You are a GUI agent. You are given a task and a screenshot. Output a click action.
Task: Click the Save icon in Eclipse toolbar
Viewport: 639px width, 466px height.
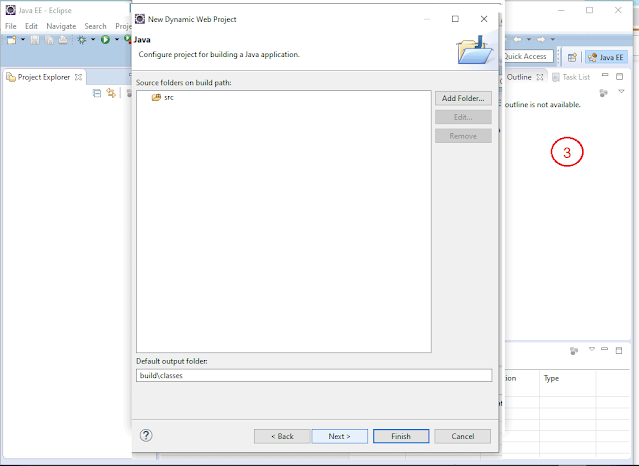tap(35, 40)
